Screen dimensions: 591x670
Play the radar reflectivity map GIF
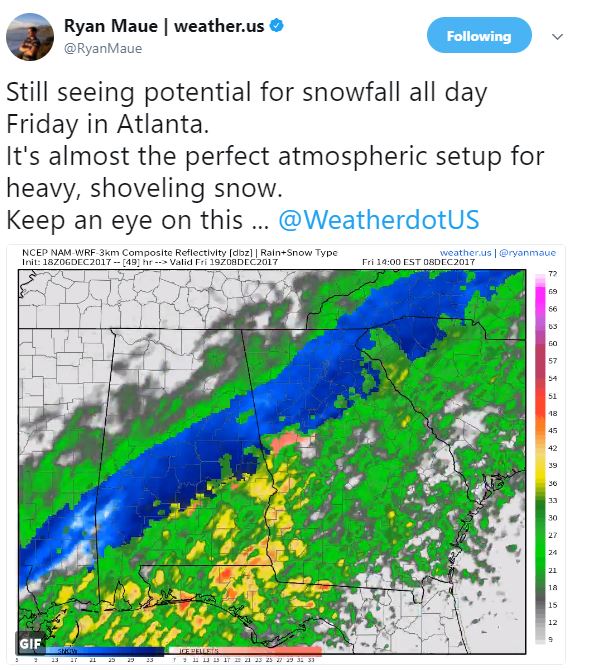[x=285, y=454]
